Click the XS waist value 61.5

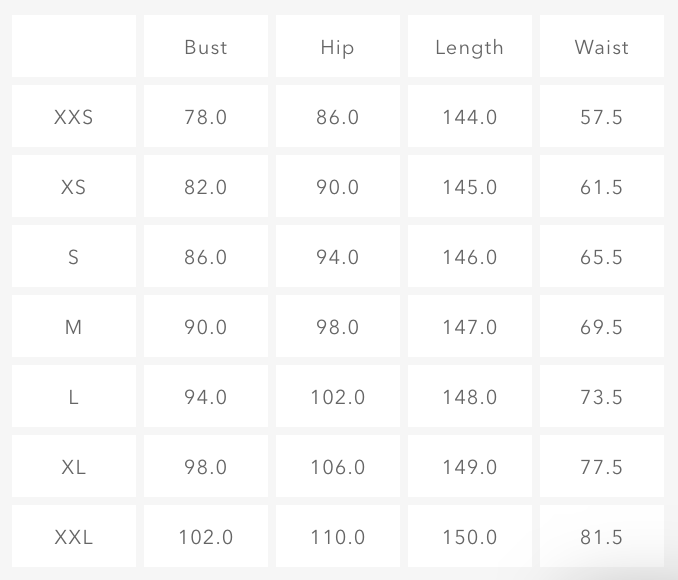point(602,187)
